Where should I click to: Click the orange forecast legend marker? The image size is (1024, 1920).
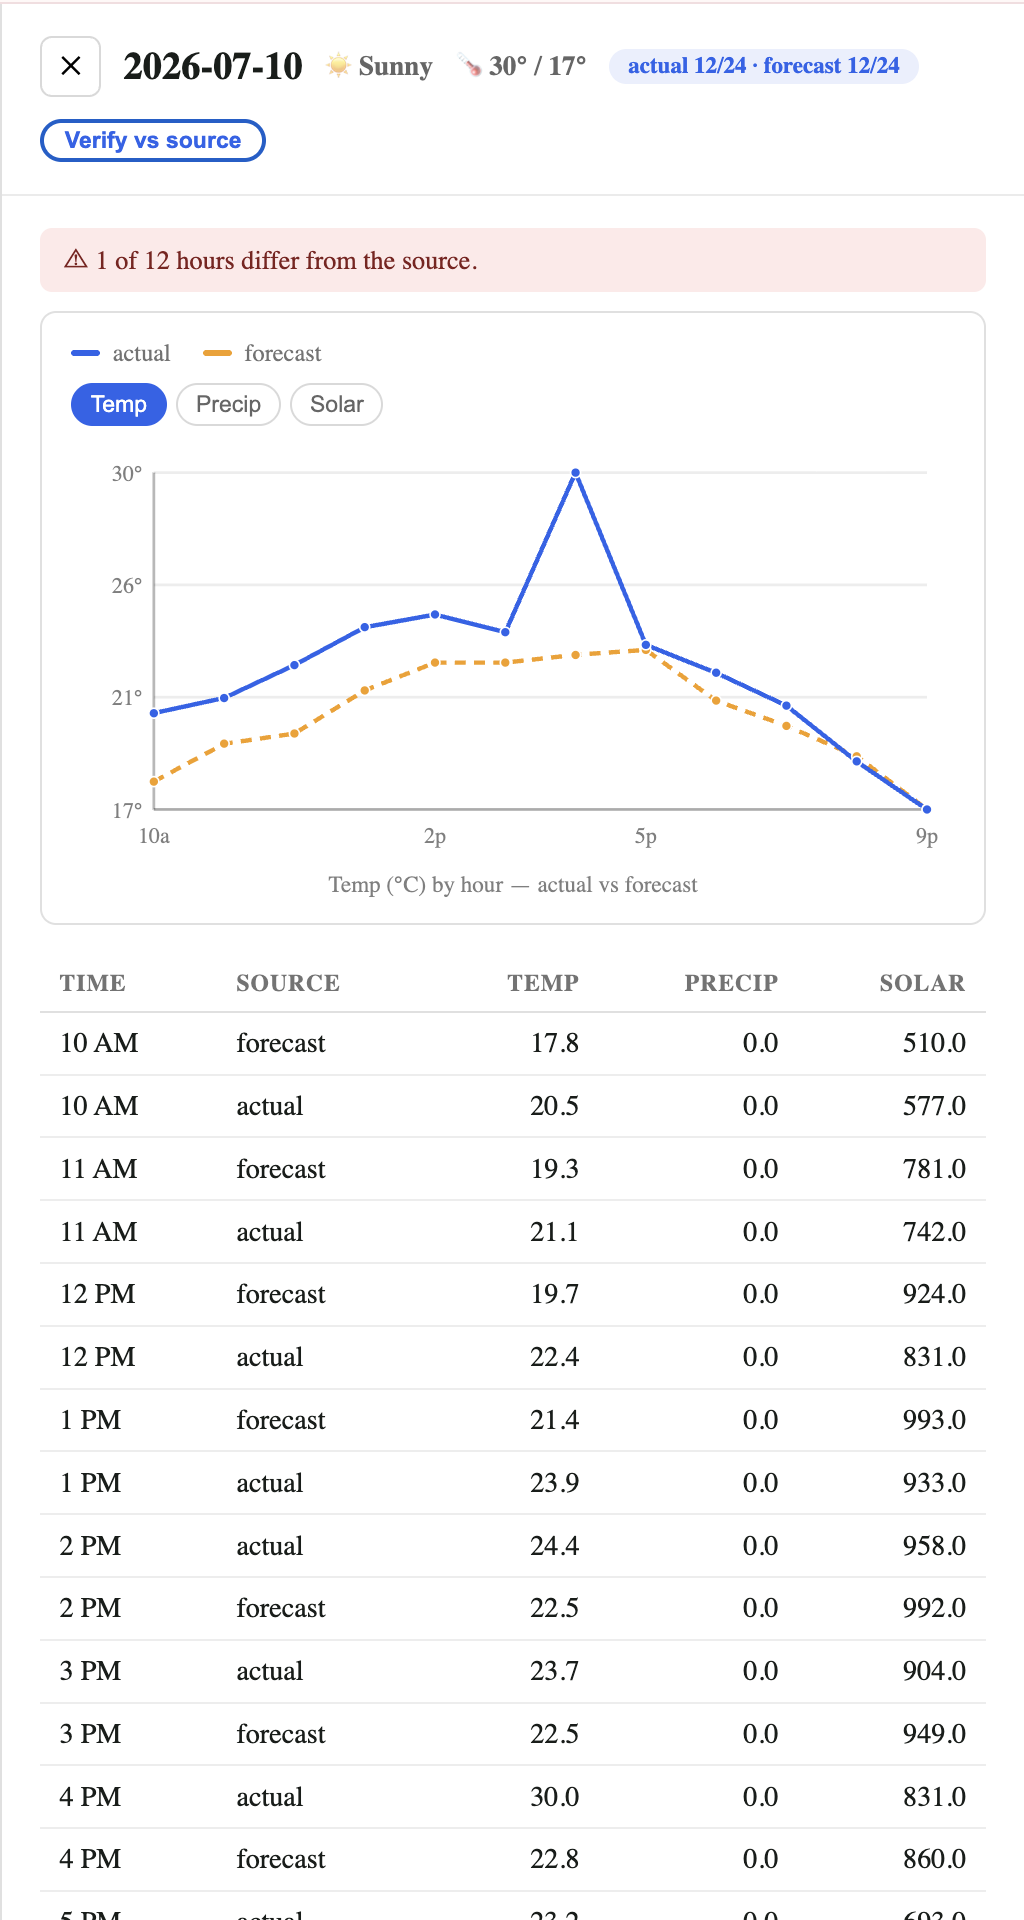pos(217,353)
